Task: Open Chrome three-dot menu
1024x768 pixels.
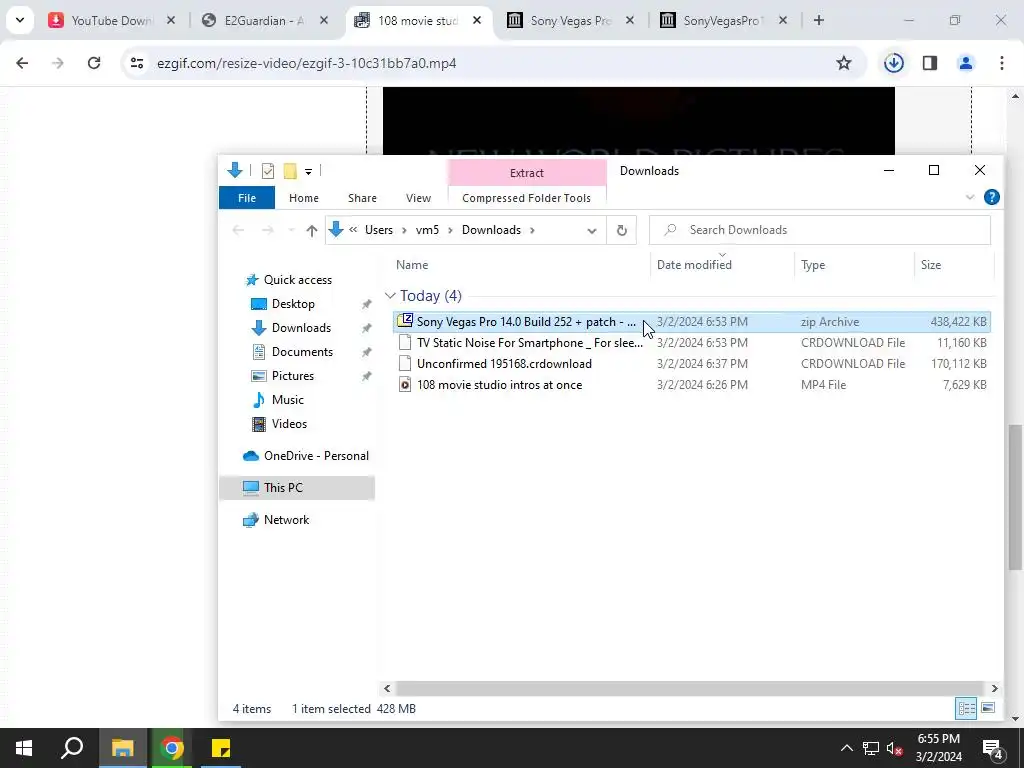Action: pyautogui.click(x=1002, y=63)
